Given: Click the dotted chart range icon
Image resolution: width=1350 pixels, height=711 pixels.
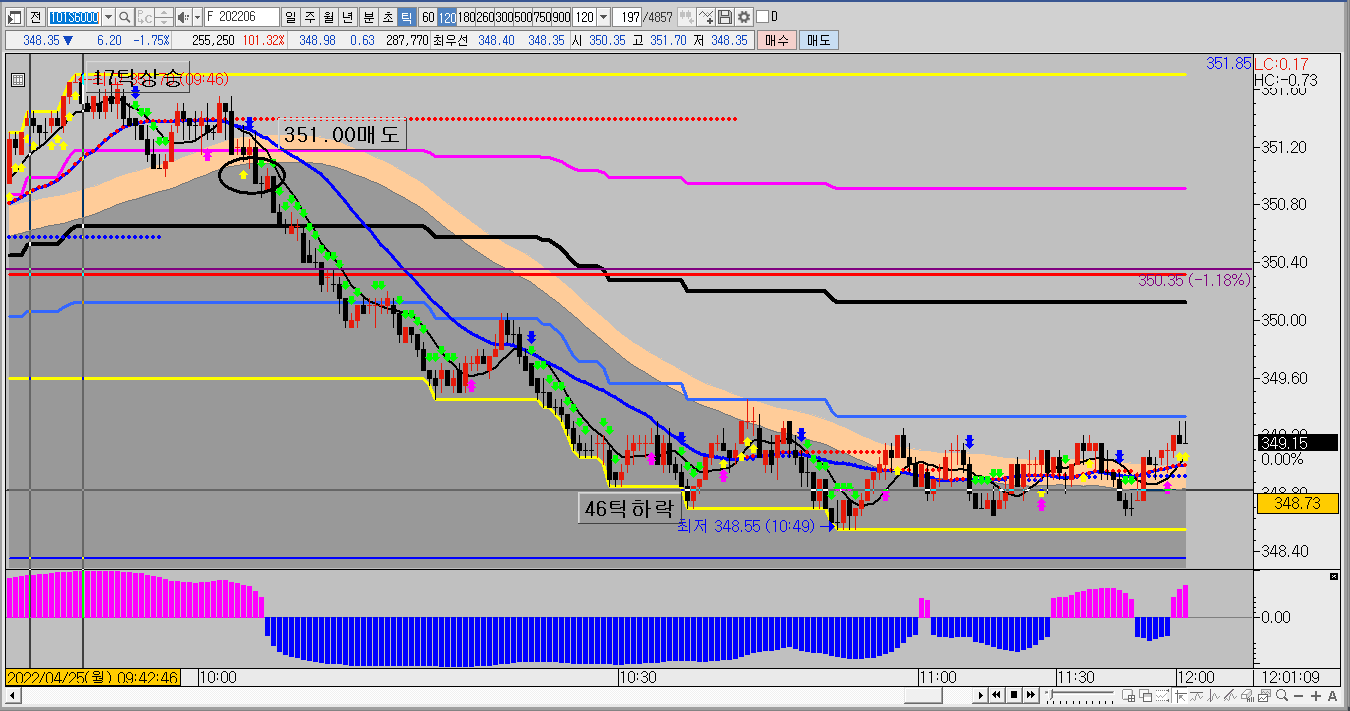Looking at the screenshot, I should (1162, 695).
